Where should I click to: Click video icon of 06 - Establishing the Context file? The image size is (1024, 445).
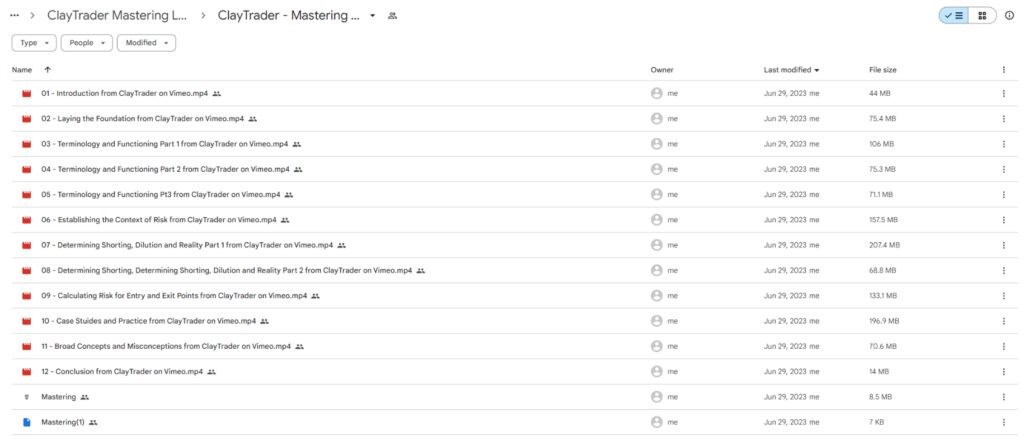click(x=27, y=220)
